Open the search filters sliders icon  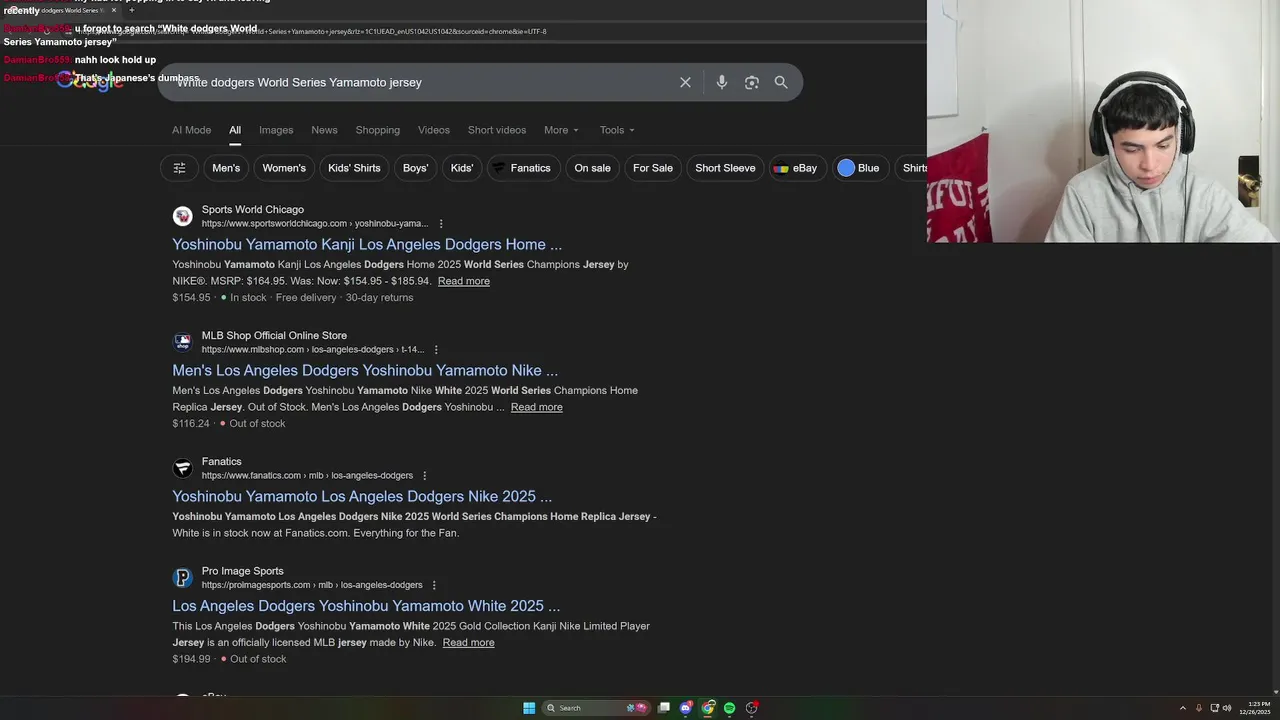click(x=179, y=168)
